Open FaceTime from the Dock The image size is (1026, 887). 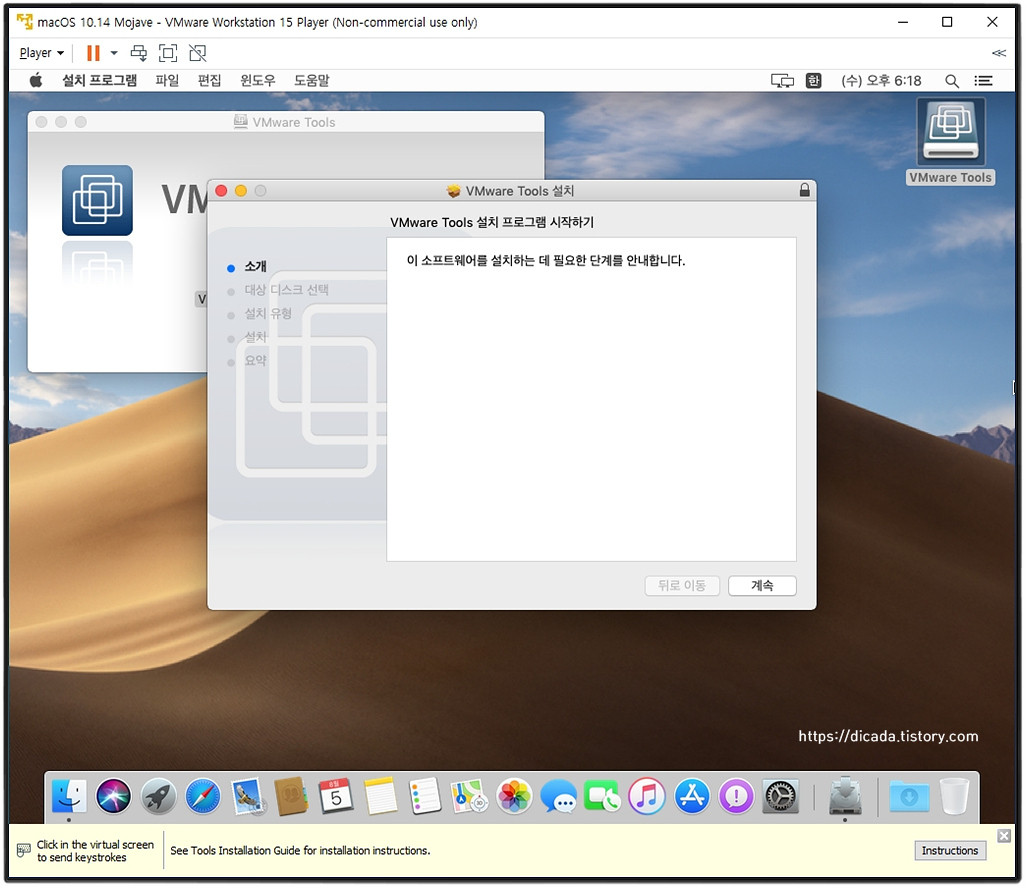pyautogui.click(x=603, y=796)
